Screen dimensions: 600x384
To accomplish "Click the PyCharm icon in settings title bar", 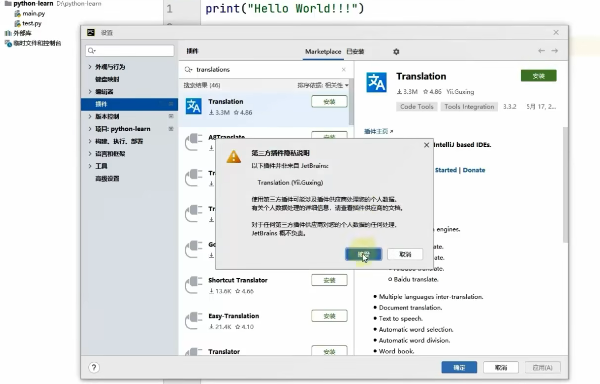I will click(91, 33).
